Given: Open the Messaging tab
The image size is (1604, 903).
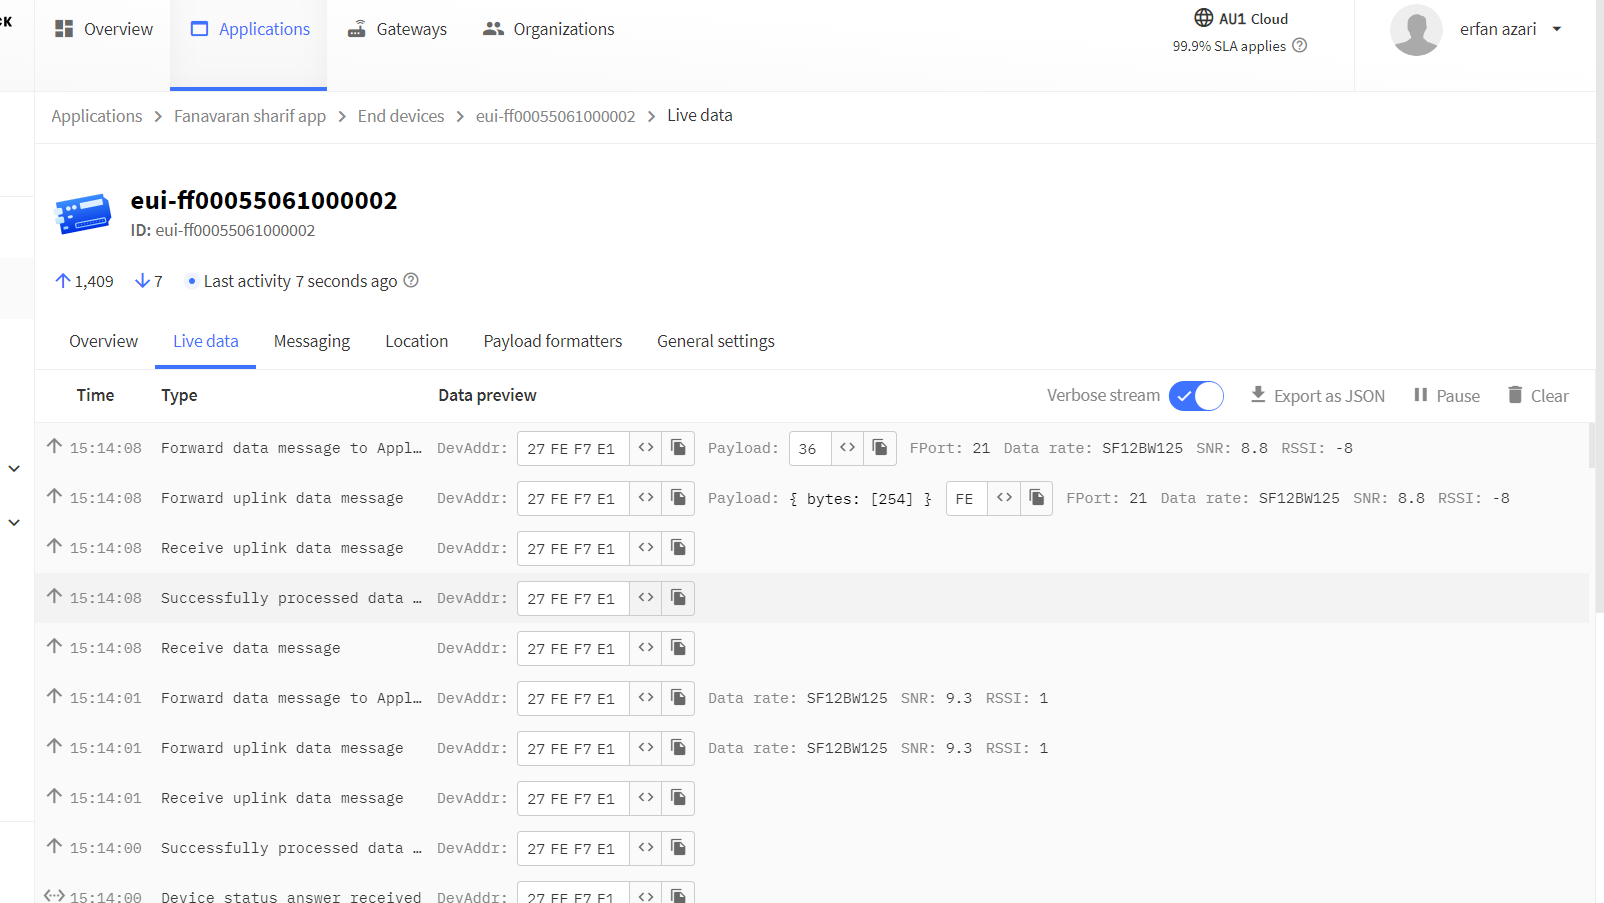Looking at the screenshot, I should [x=311, y=342].
